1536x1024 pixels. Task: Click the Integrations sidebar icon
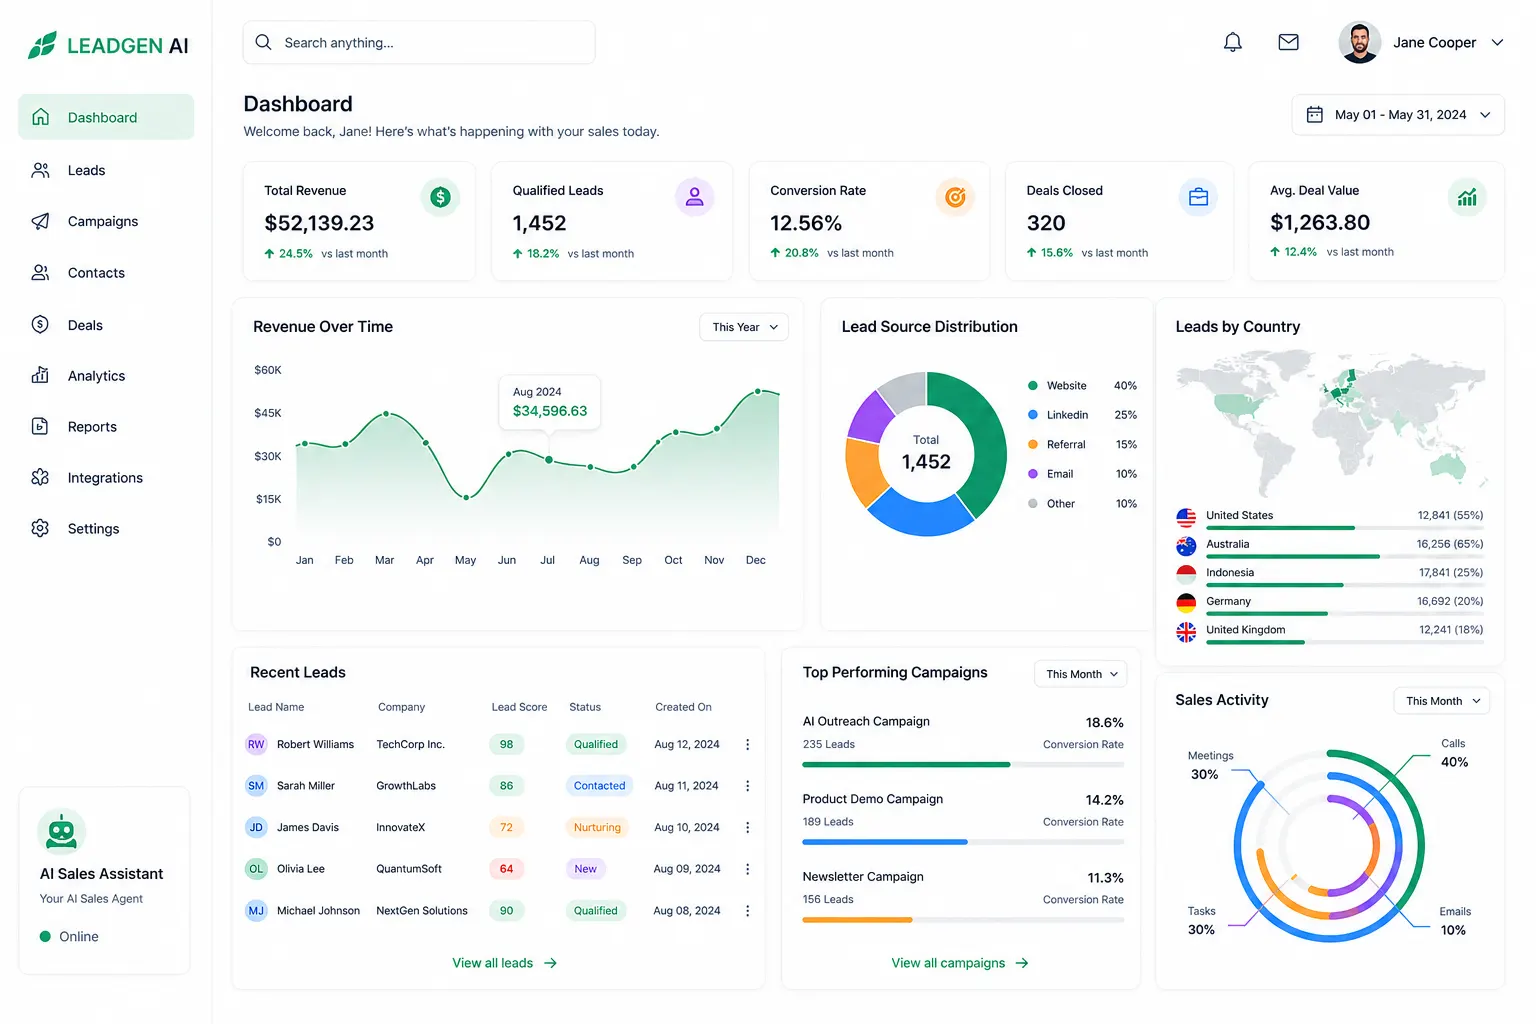[40, 477]
